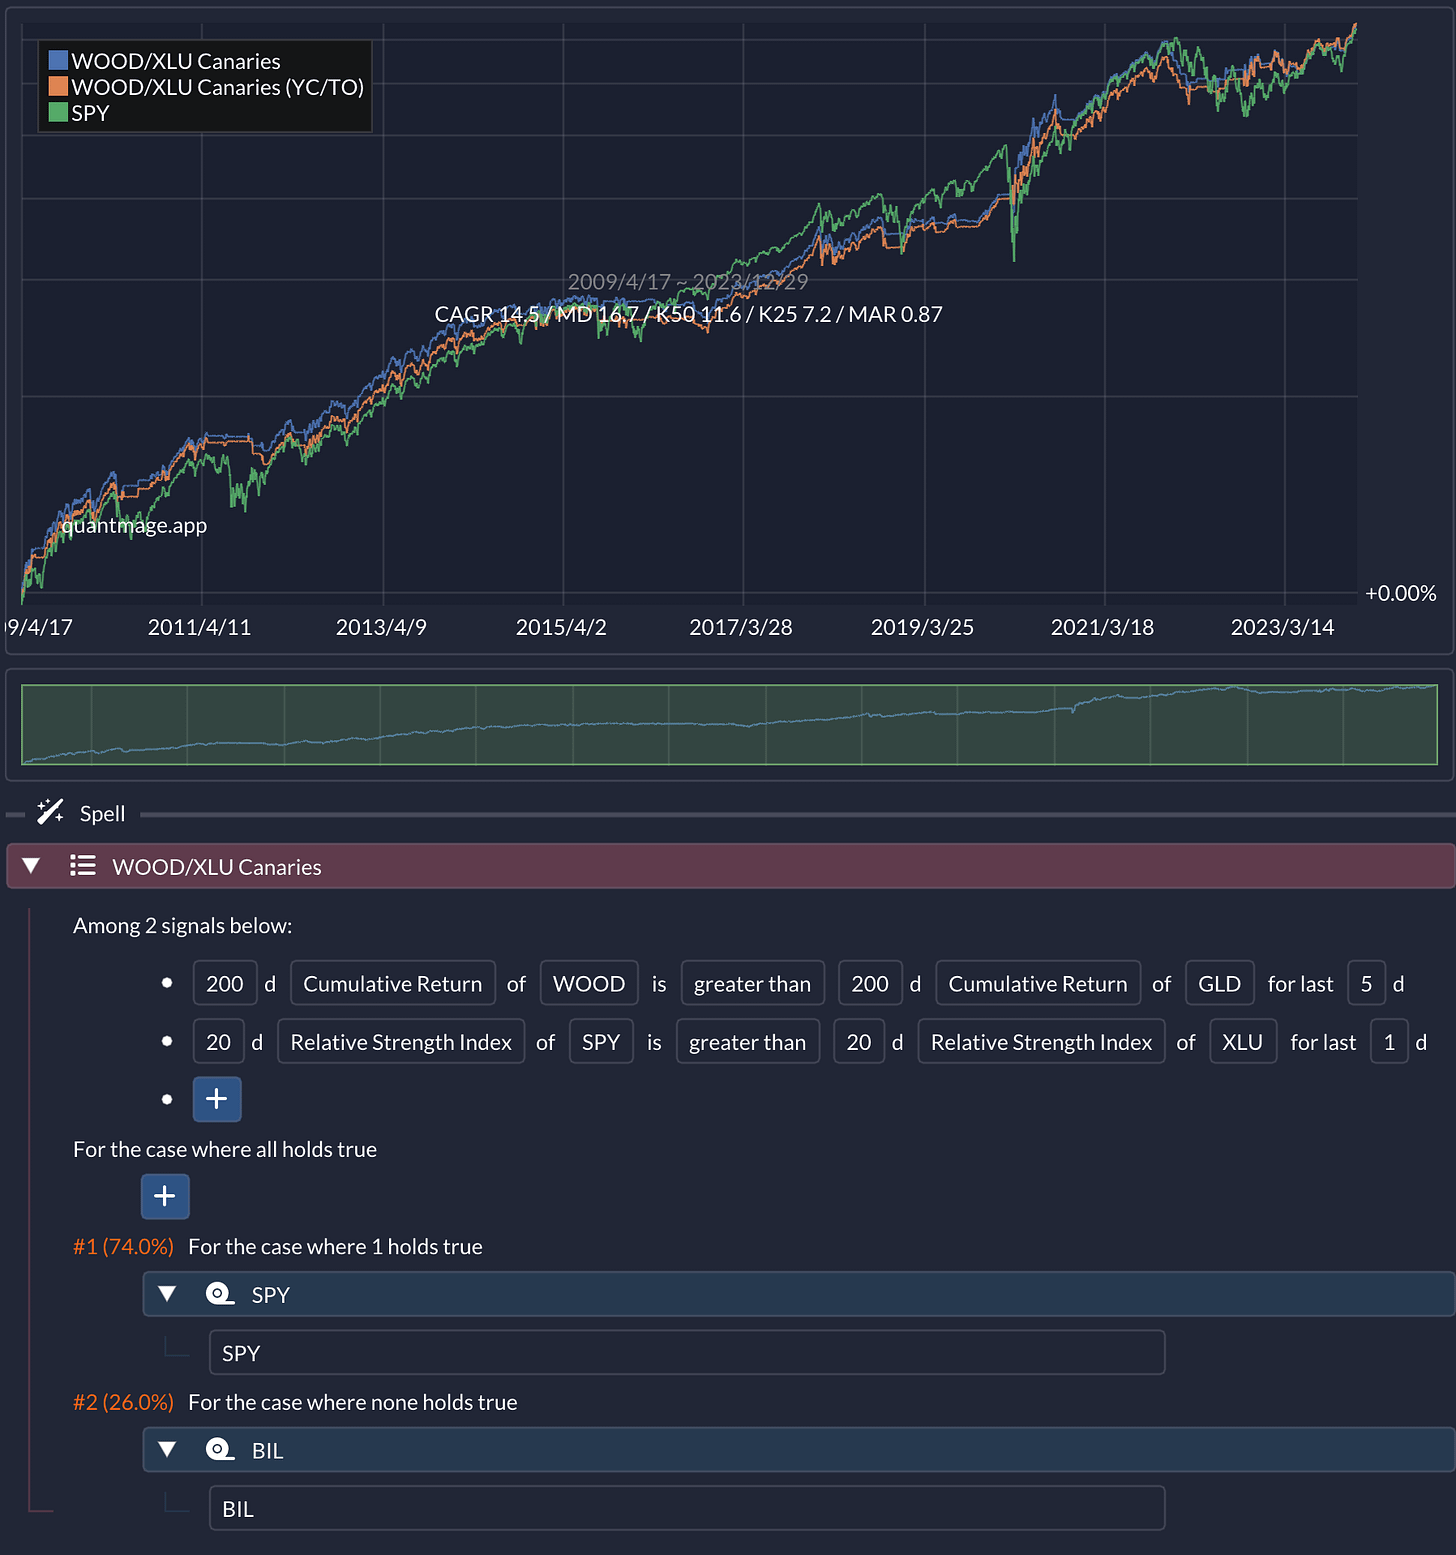Edit the 'for last 1 d' value
Viewport: 1456px width, 1555px height.
[1389, 1042]
